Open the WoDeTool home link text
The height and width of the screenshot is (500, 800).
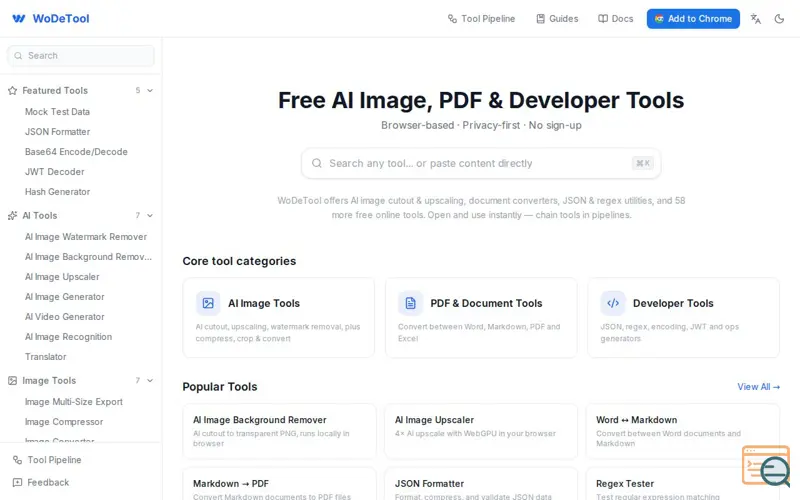pos(61,19)
